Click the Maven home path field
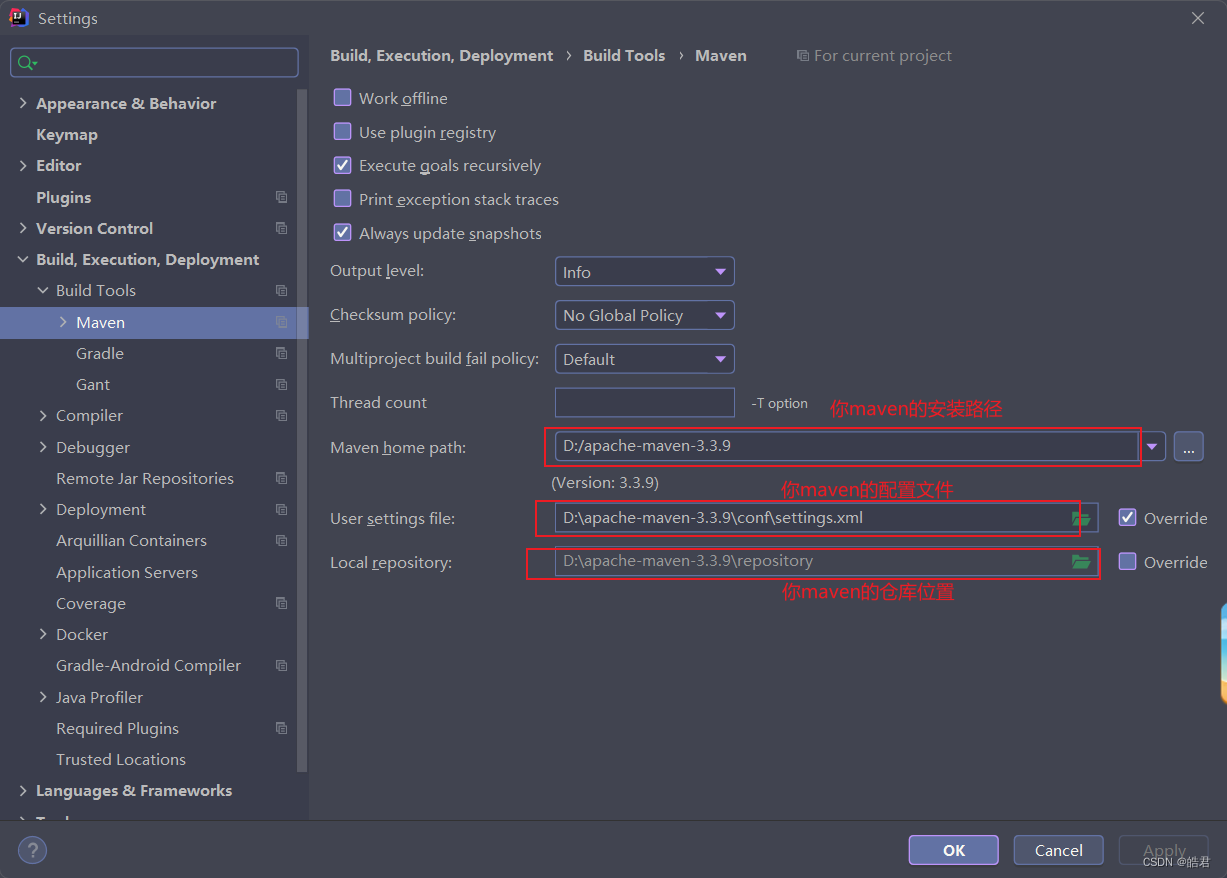 point(848,447)
